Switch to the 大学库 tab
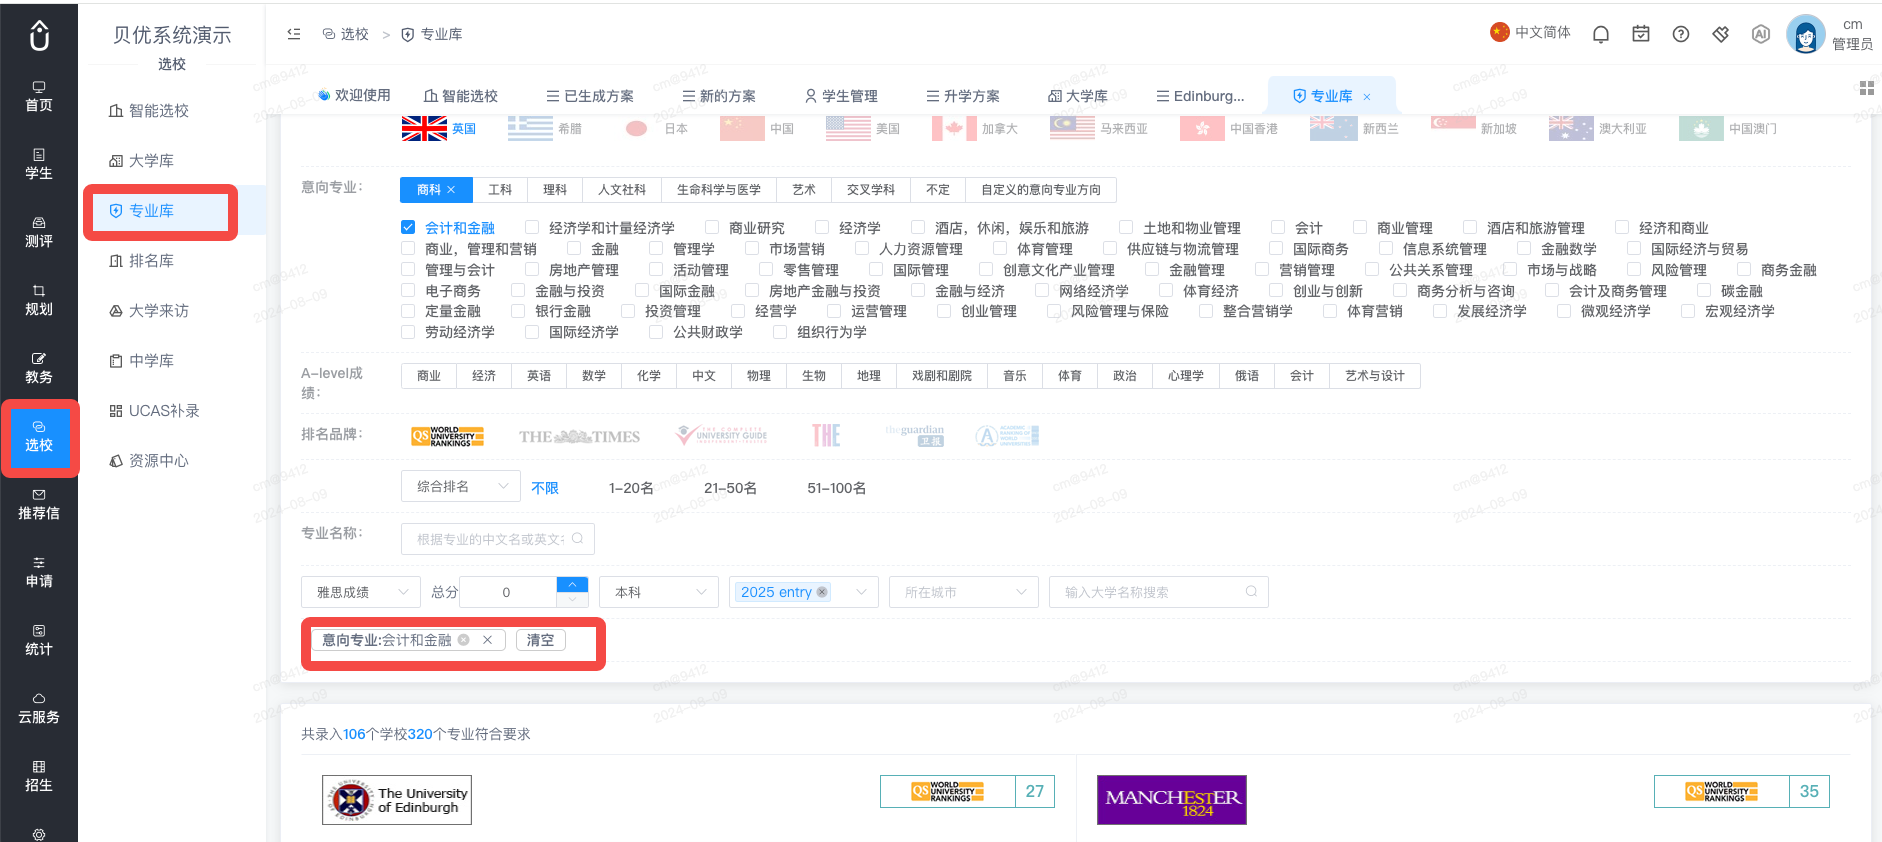The height and width of the screenshot is (842, 1882). 1077,96
